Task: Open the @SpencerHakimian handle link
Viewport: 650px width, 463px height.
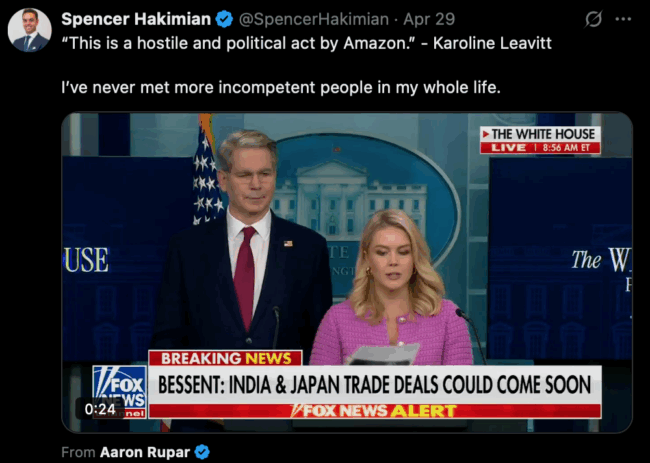Action: (314, 19)
